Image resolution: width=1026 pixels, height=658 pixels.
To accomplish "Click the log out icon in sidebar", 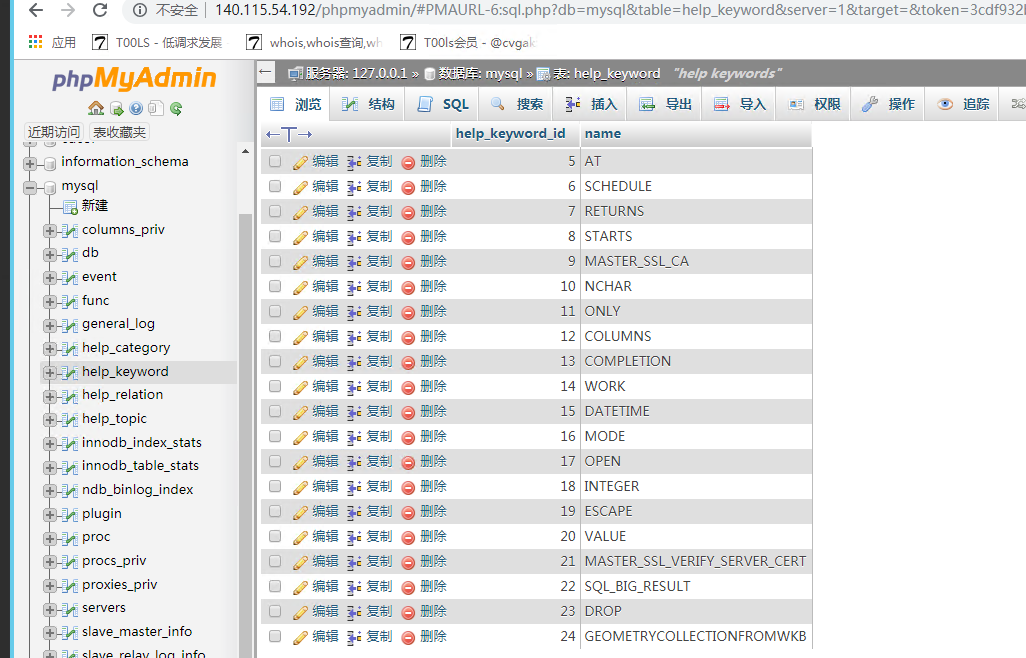I will tap(116, 108).
